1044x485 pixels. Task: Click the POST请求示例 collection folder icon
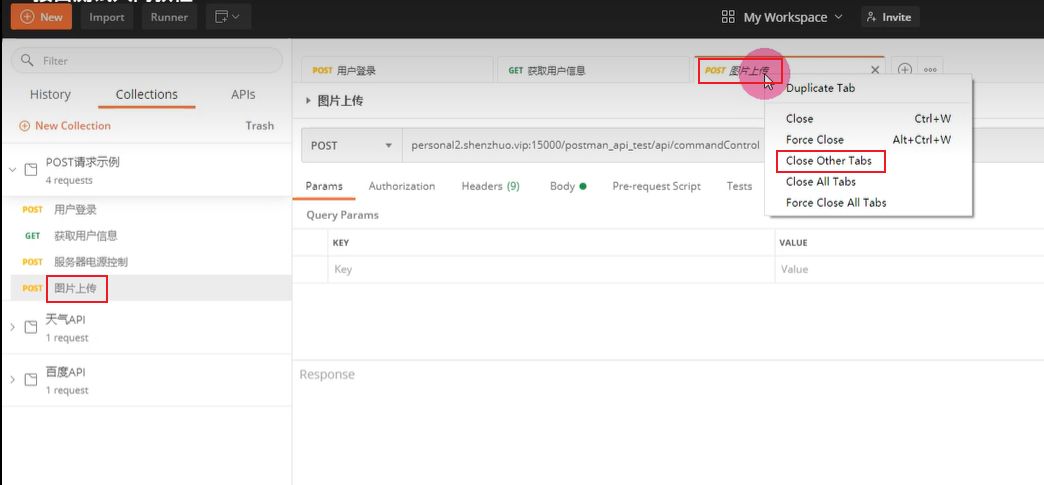tap(31, 170)
